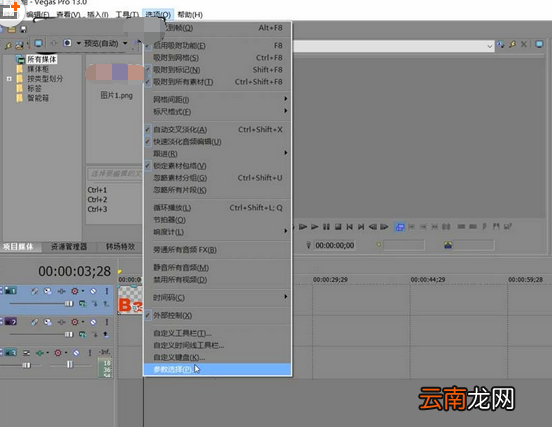Open the 帮助(H) menu
This screenshot has width=552, height=427.
[190, 15]
